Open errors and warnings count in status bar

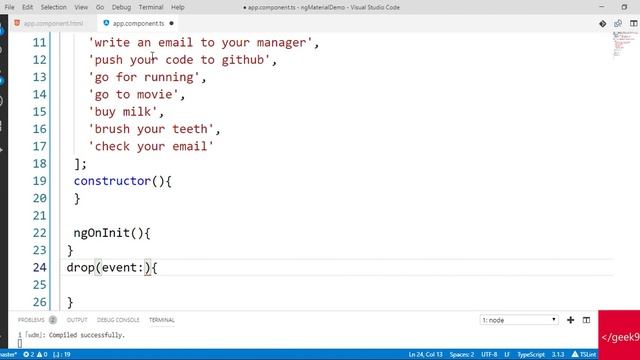[35, 354]
